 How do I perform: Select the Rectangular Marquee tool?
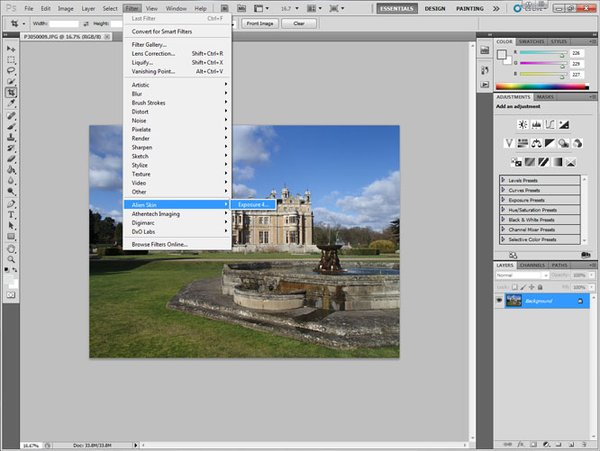(x=10, y=59)
